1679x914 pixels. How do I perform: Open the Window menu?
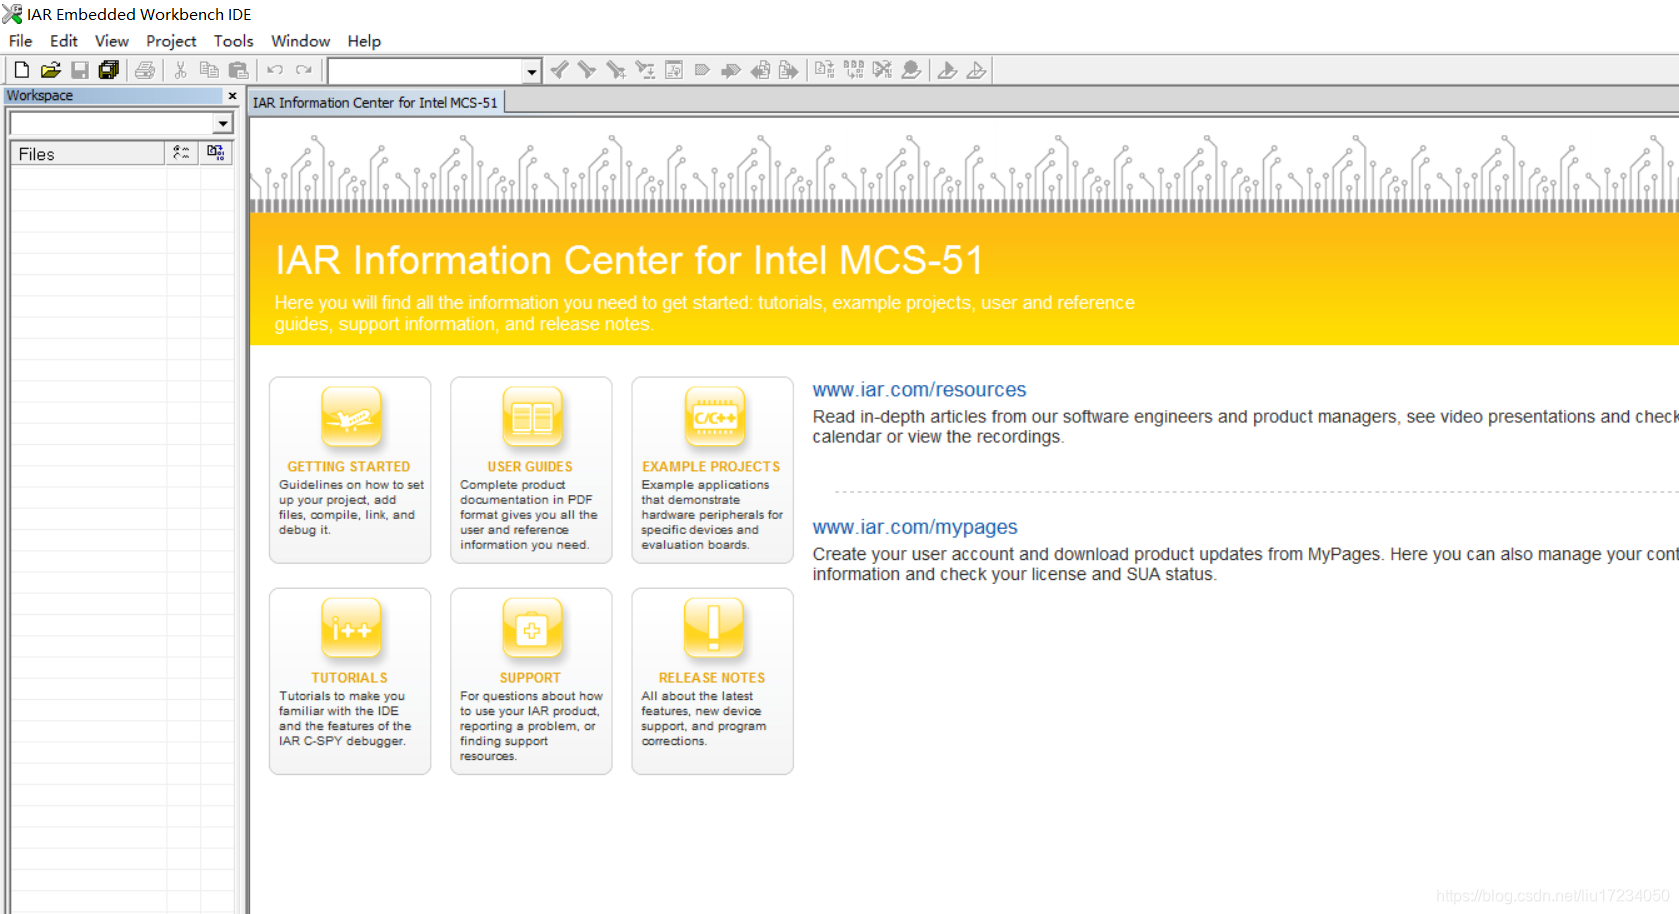click(x=301, y=41)
